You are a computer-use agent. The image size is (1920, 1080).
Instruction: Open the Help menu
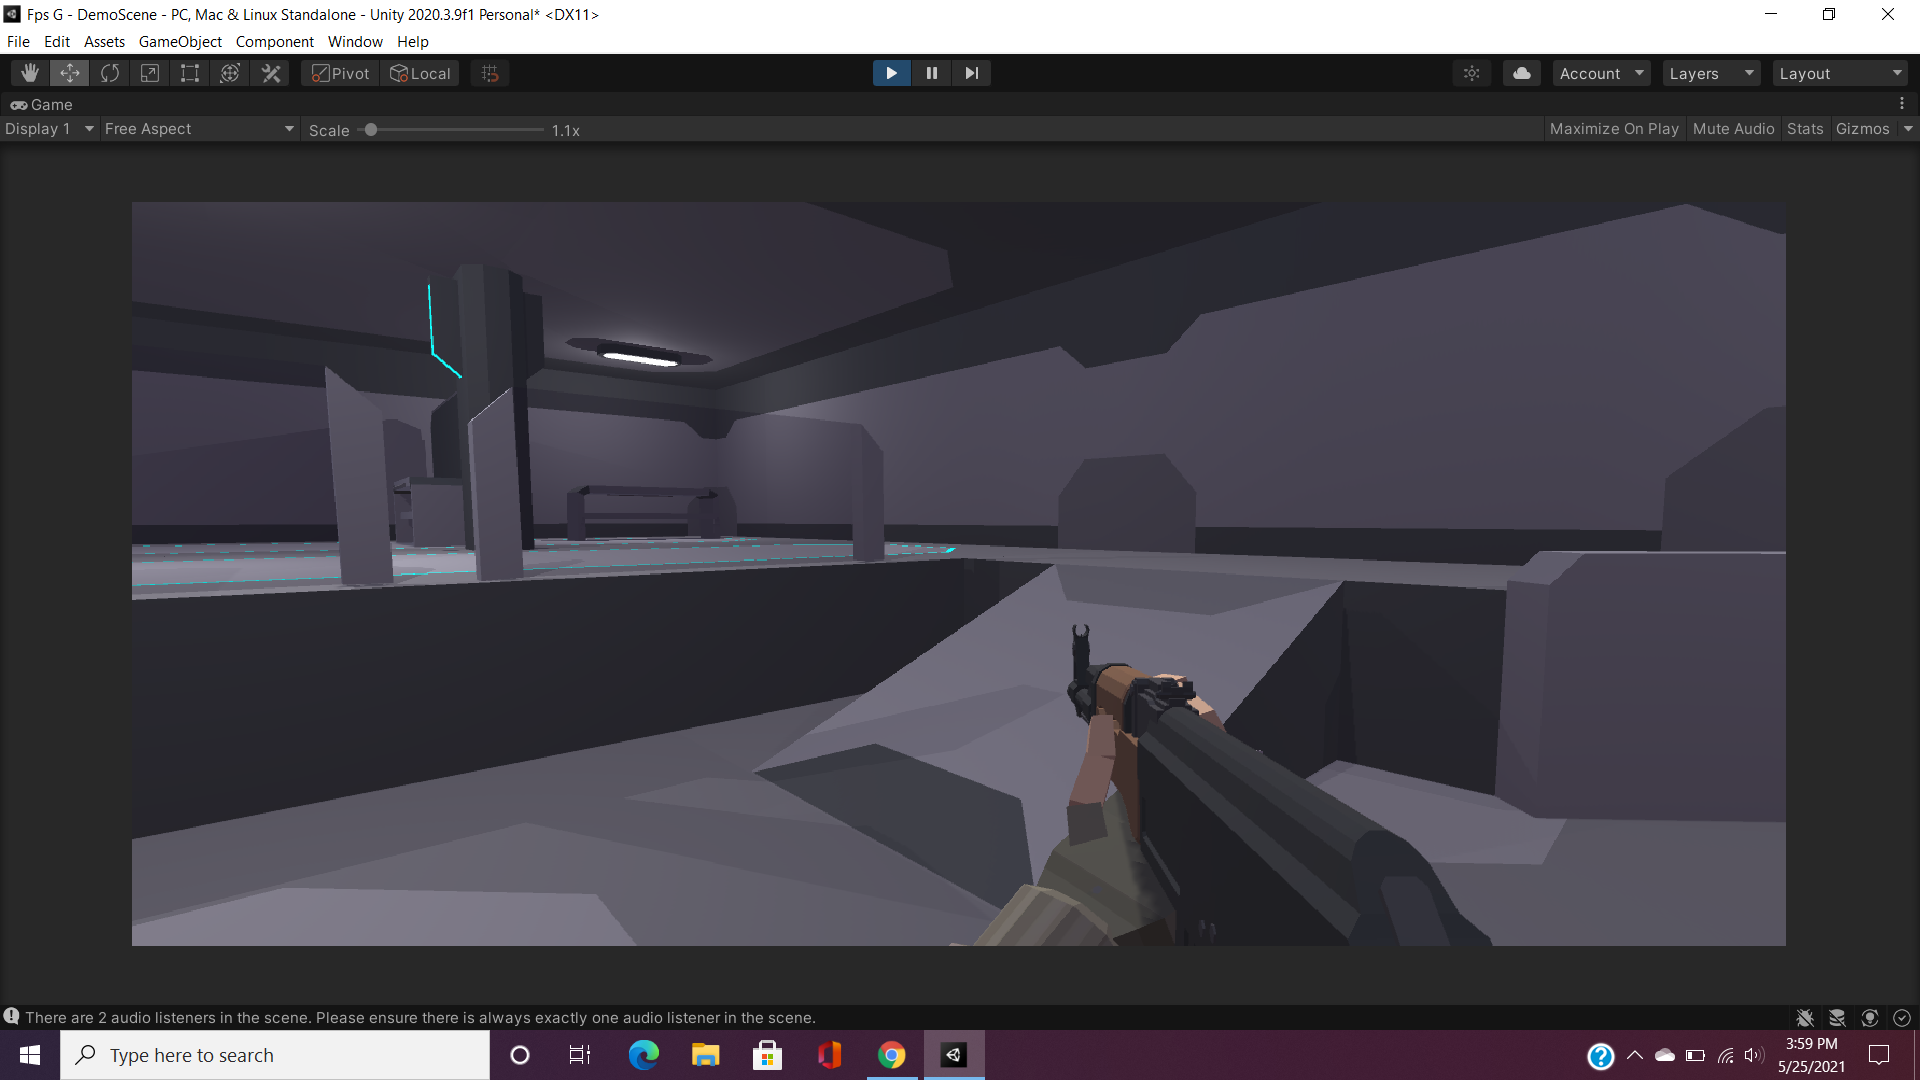[x=412, y=41]
